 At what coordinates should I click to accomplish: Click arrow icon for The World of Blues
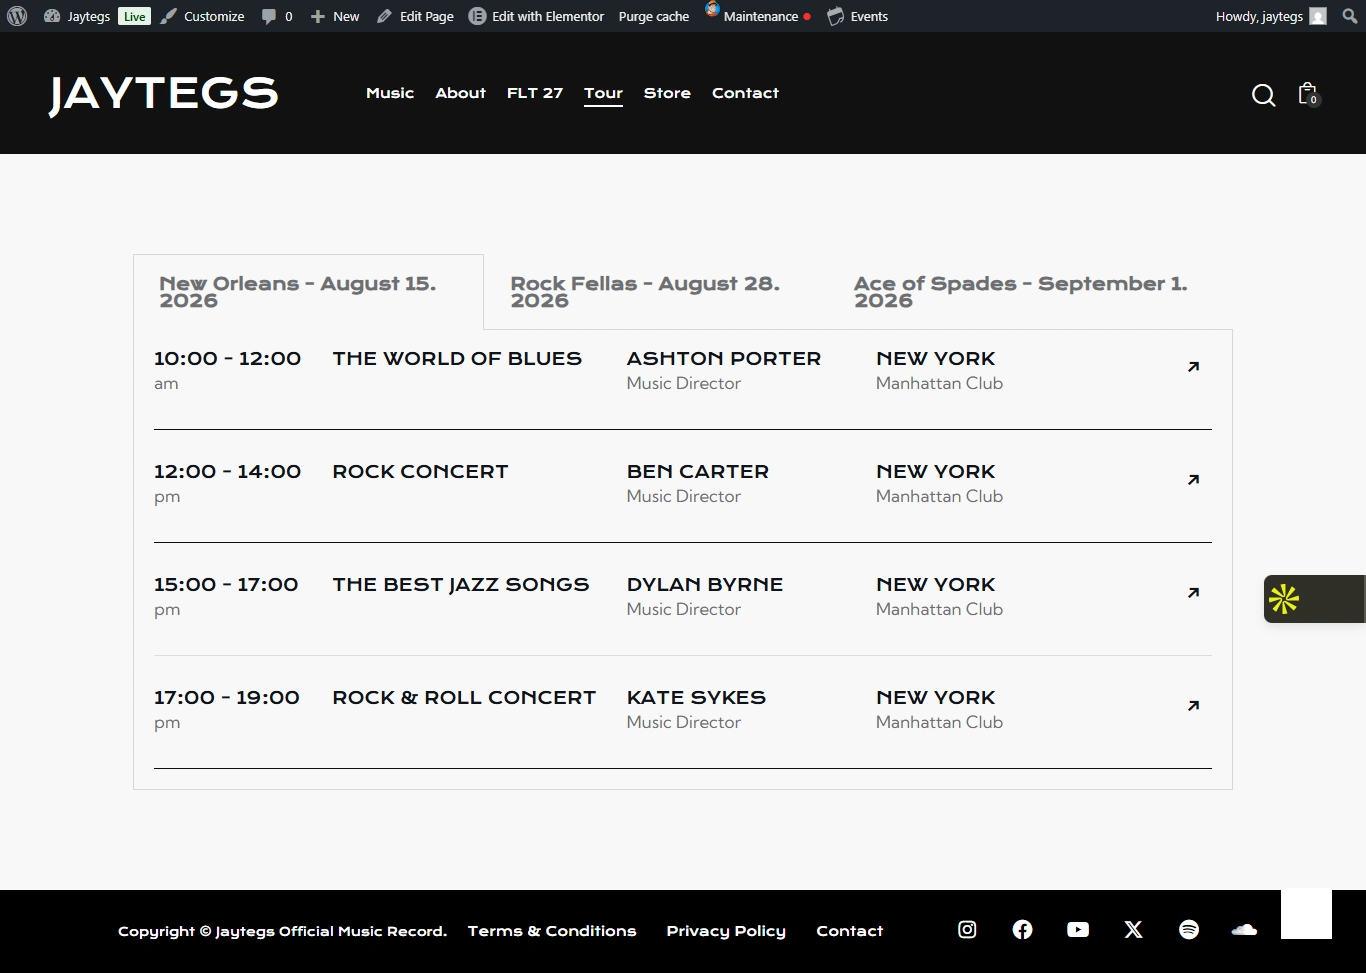click(x=1193, y=367)
